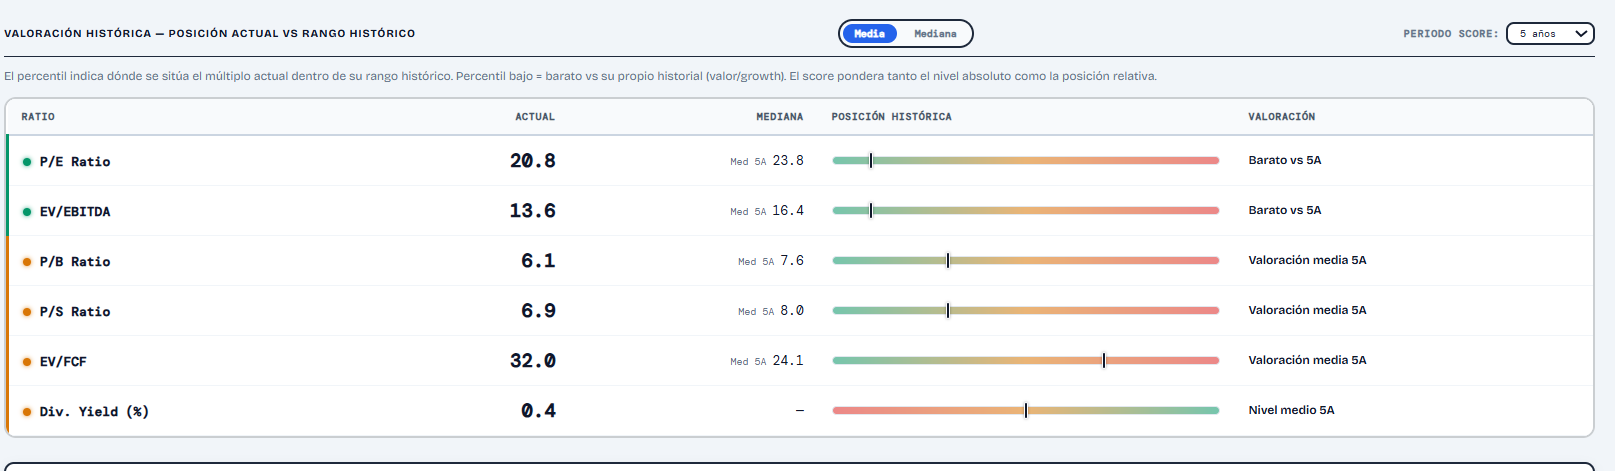
Task: Click the RATIO column header
Action: [38, 117]
